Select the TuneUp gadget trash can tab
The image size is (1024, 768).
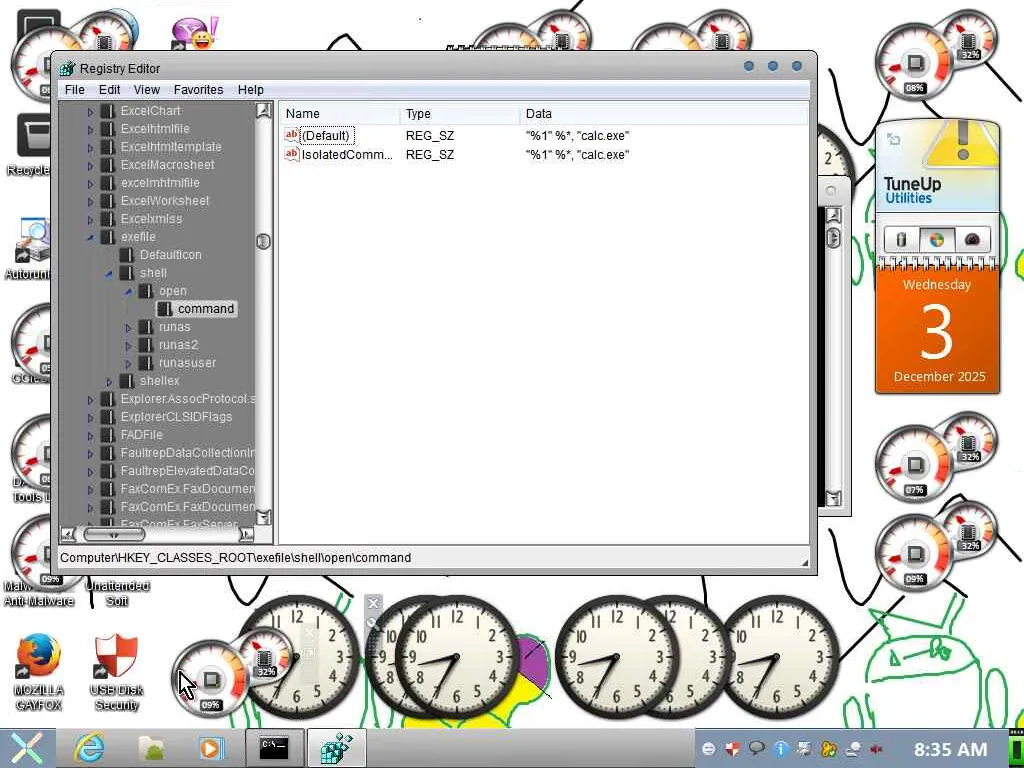pyautogui.click(x=901, y=240)
